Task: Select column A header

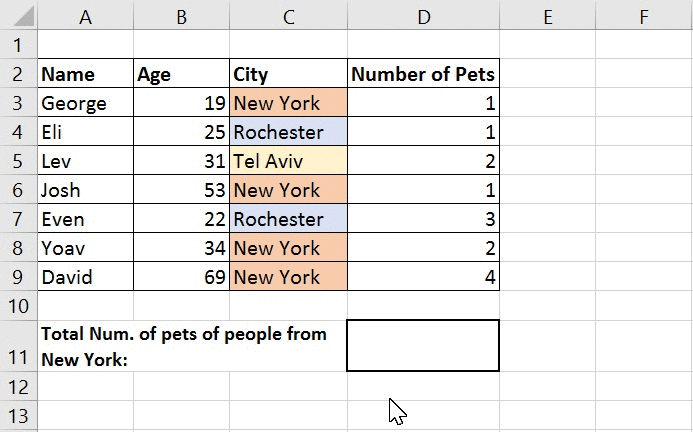Action: pyautogui.click(x=85, y=16)
